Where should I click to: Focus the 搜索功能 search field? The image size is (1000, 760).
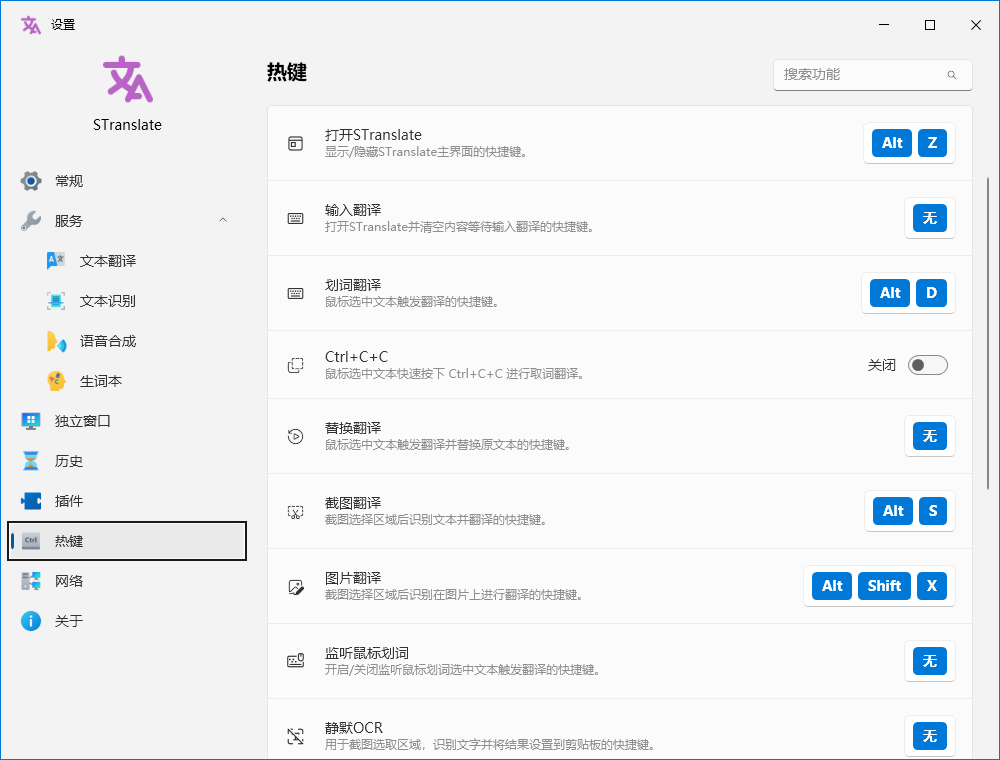860,75
